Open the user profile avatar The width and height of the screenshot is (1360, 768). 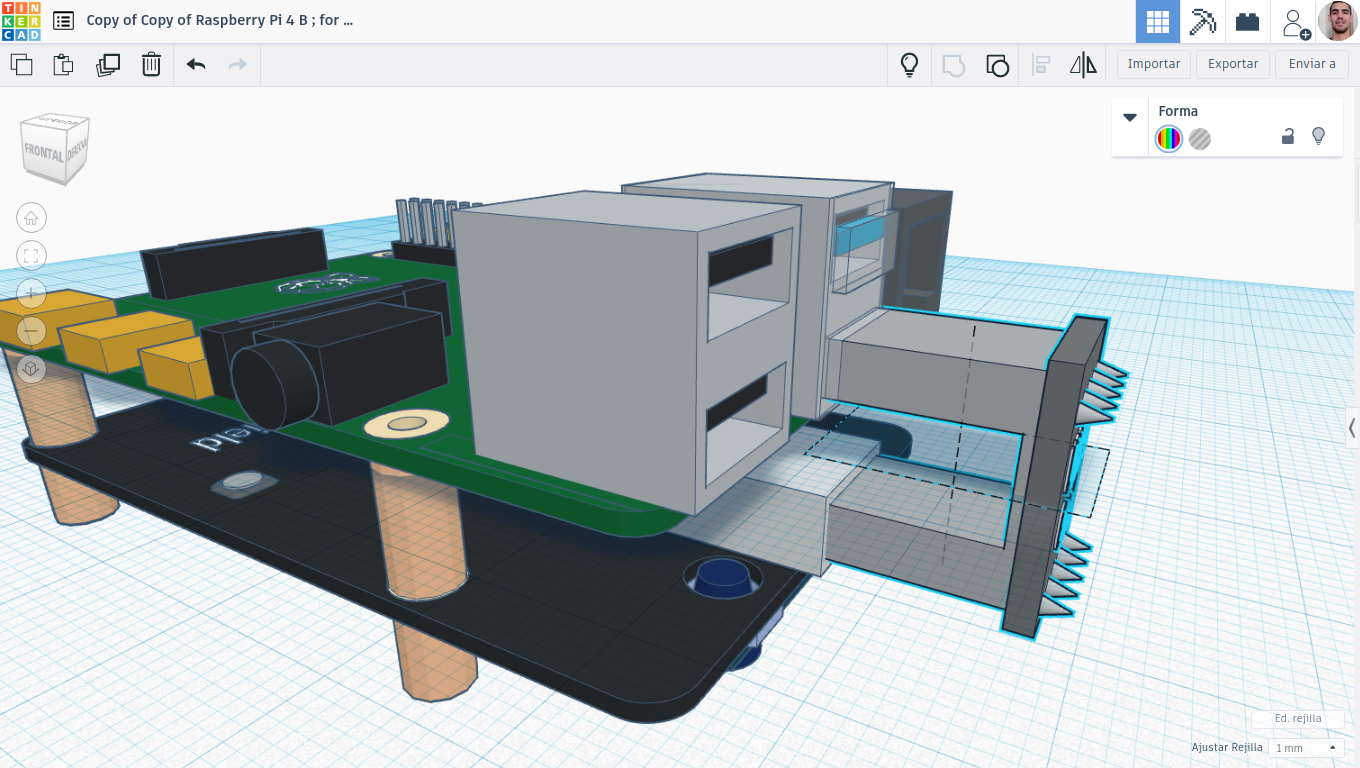pos(1338,21)
